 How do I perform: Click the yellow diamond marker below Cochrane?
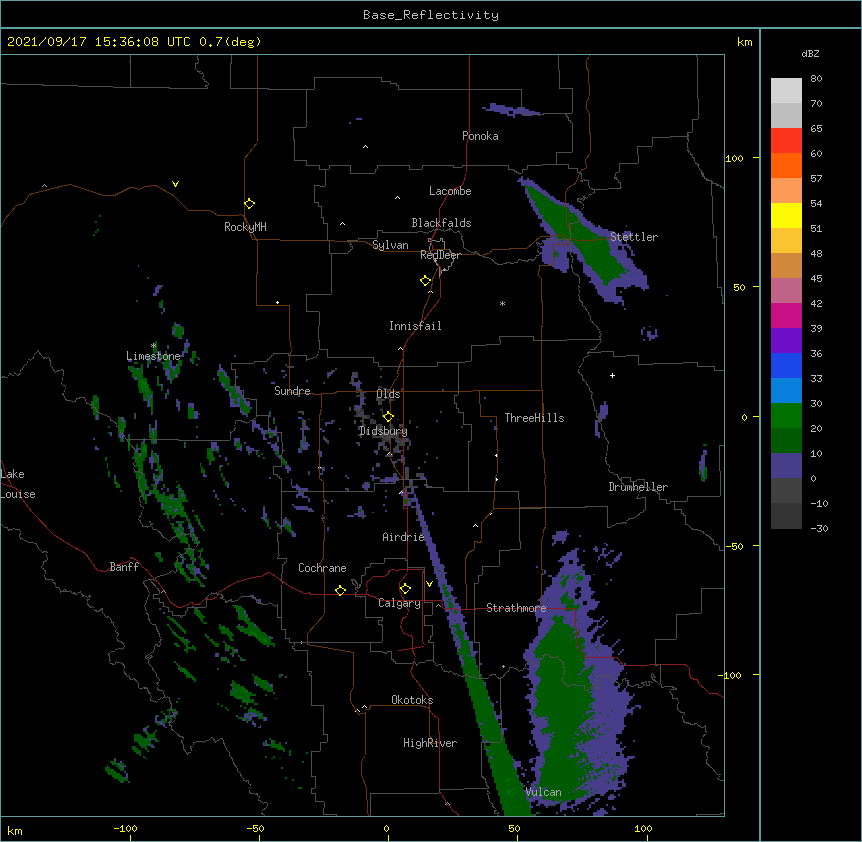pos(340,590)
